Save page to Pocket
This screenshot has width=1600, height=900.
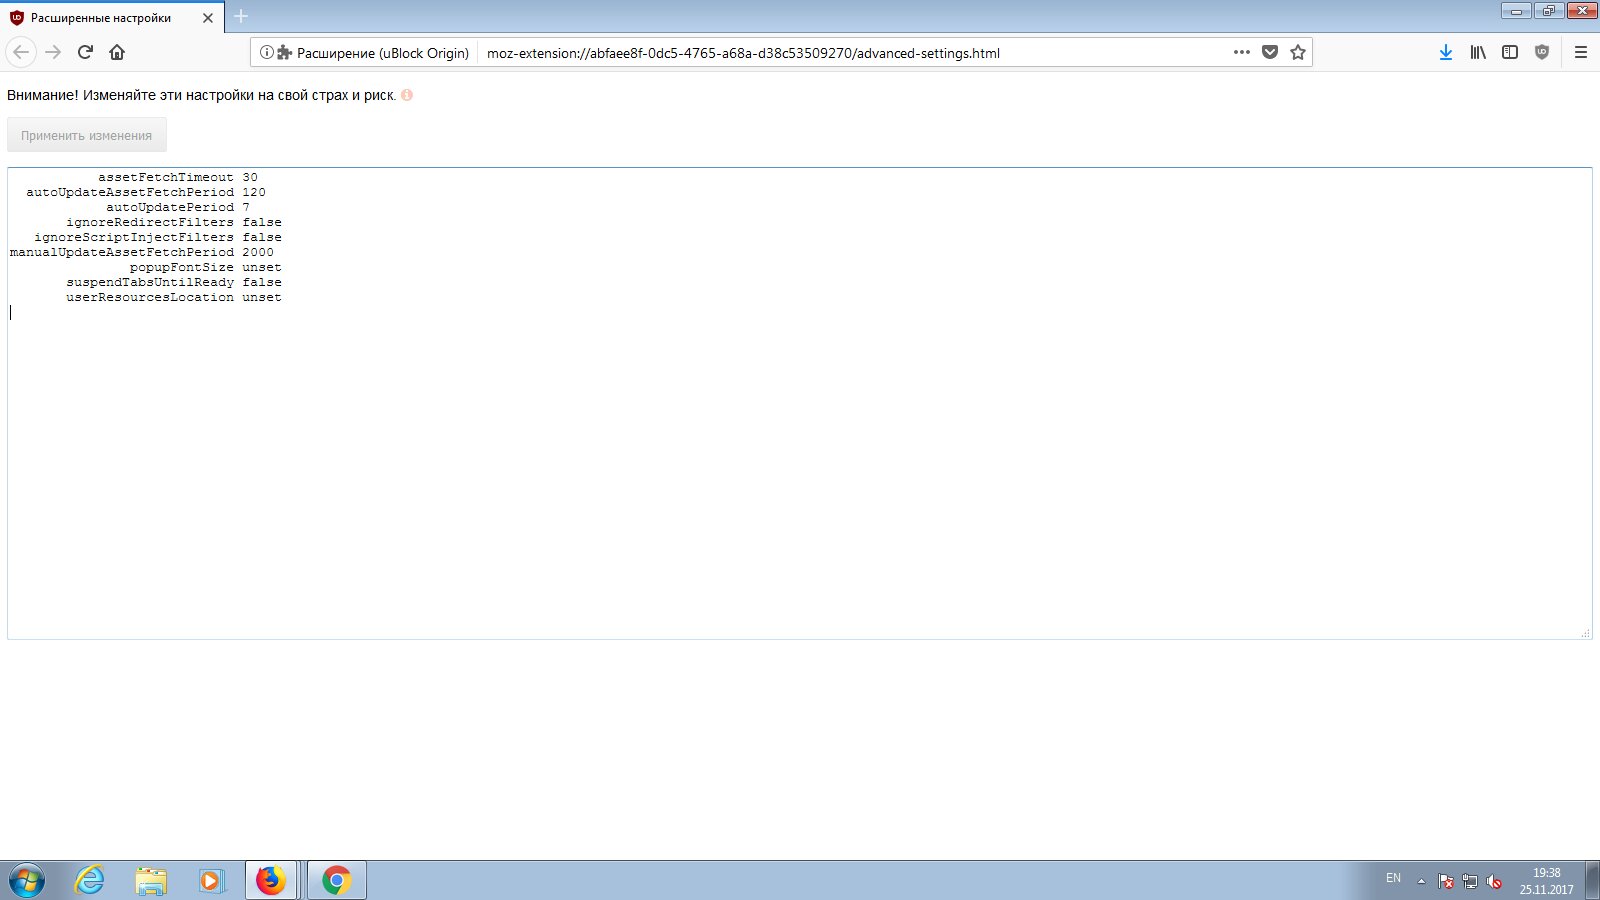click(1270, 52)
